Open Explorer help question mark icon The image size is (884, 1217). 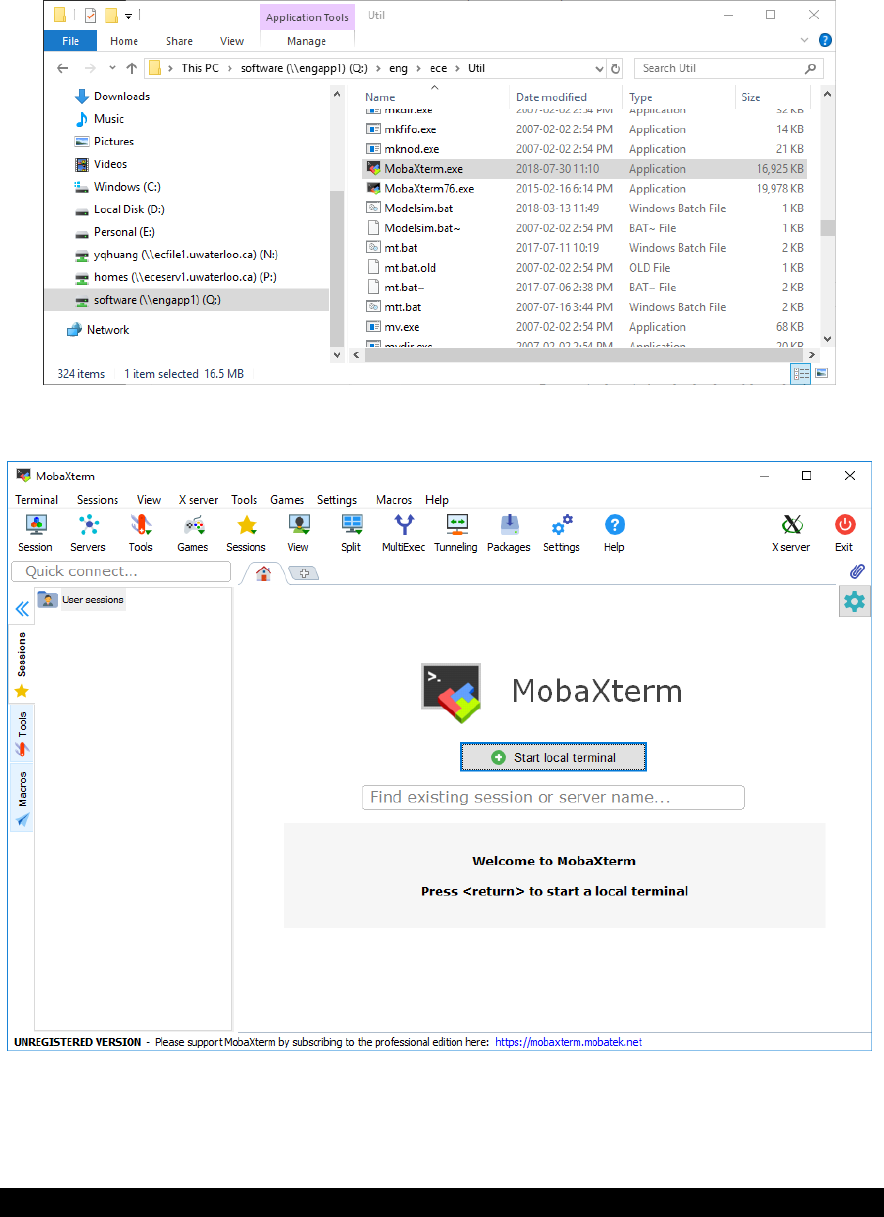[x=825, y=41]
